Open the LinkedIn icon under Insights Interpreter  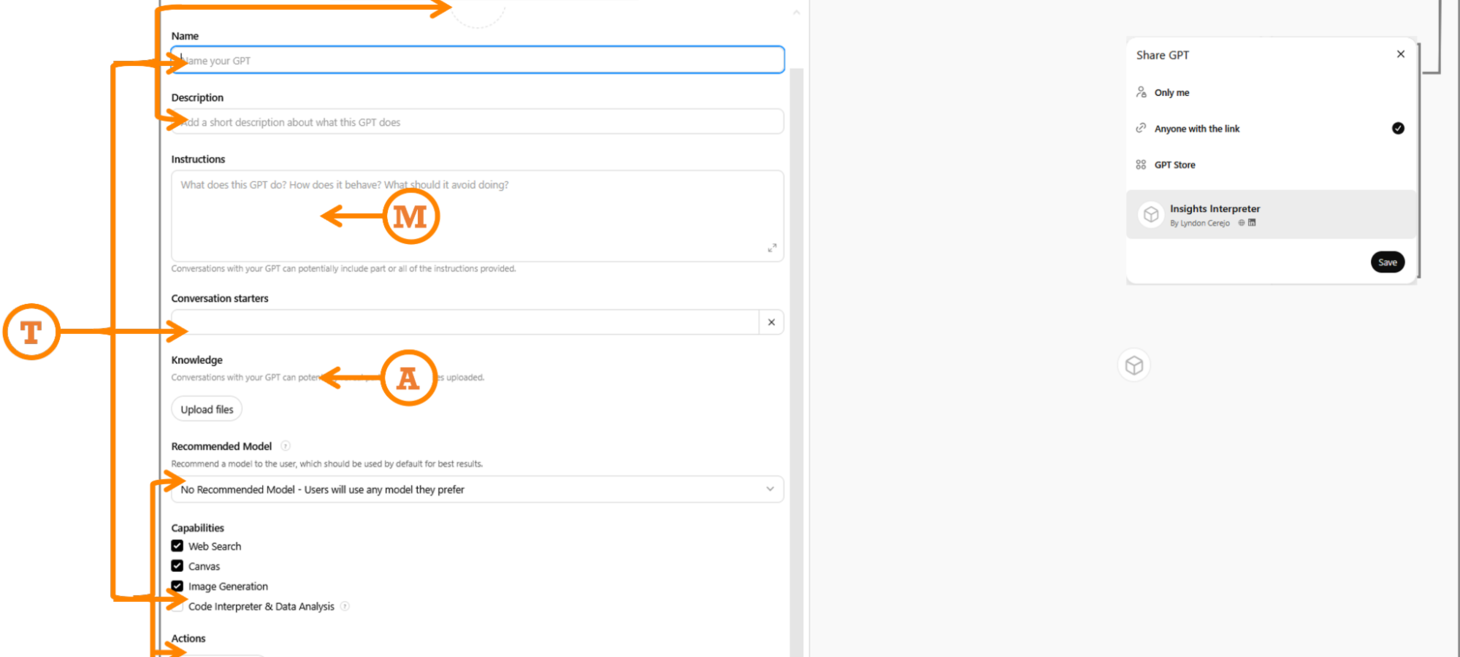click(x=1252, y=223)
